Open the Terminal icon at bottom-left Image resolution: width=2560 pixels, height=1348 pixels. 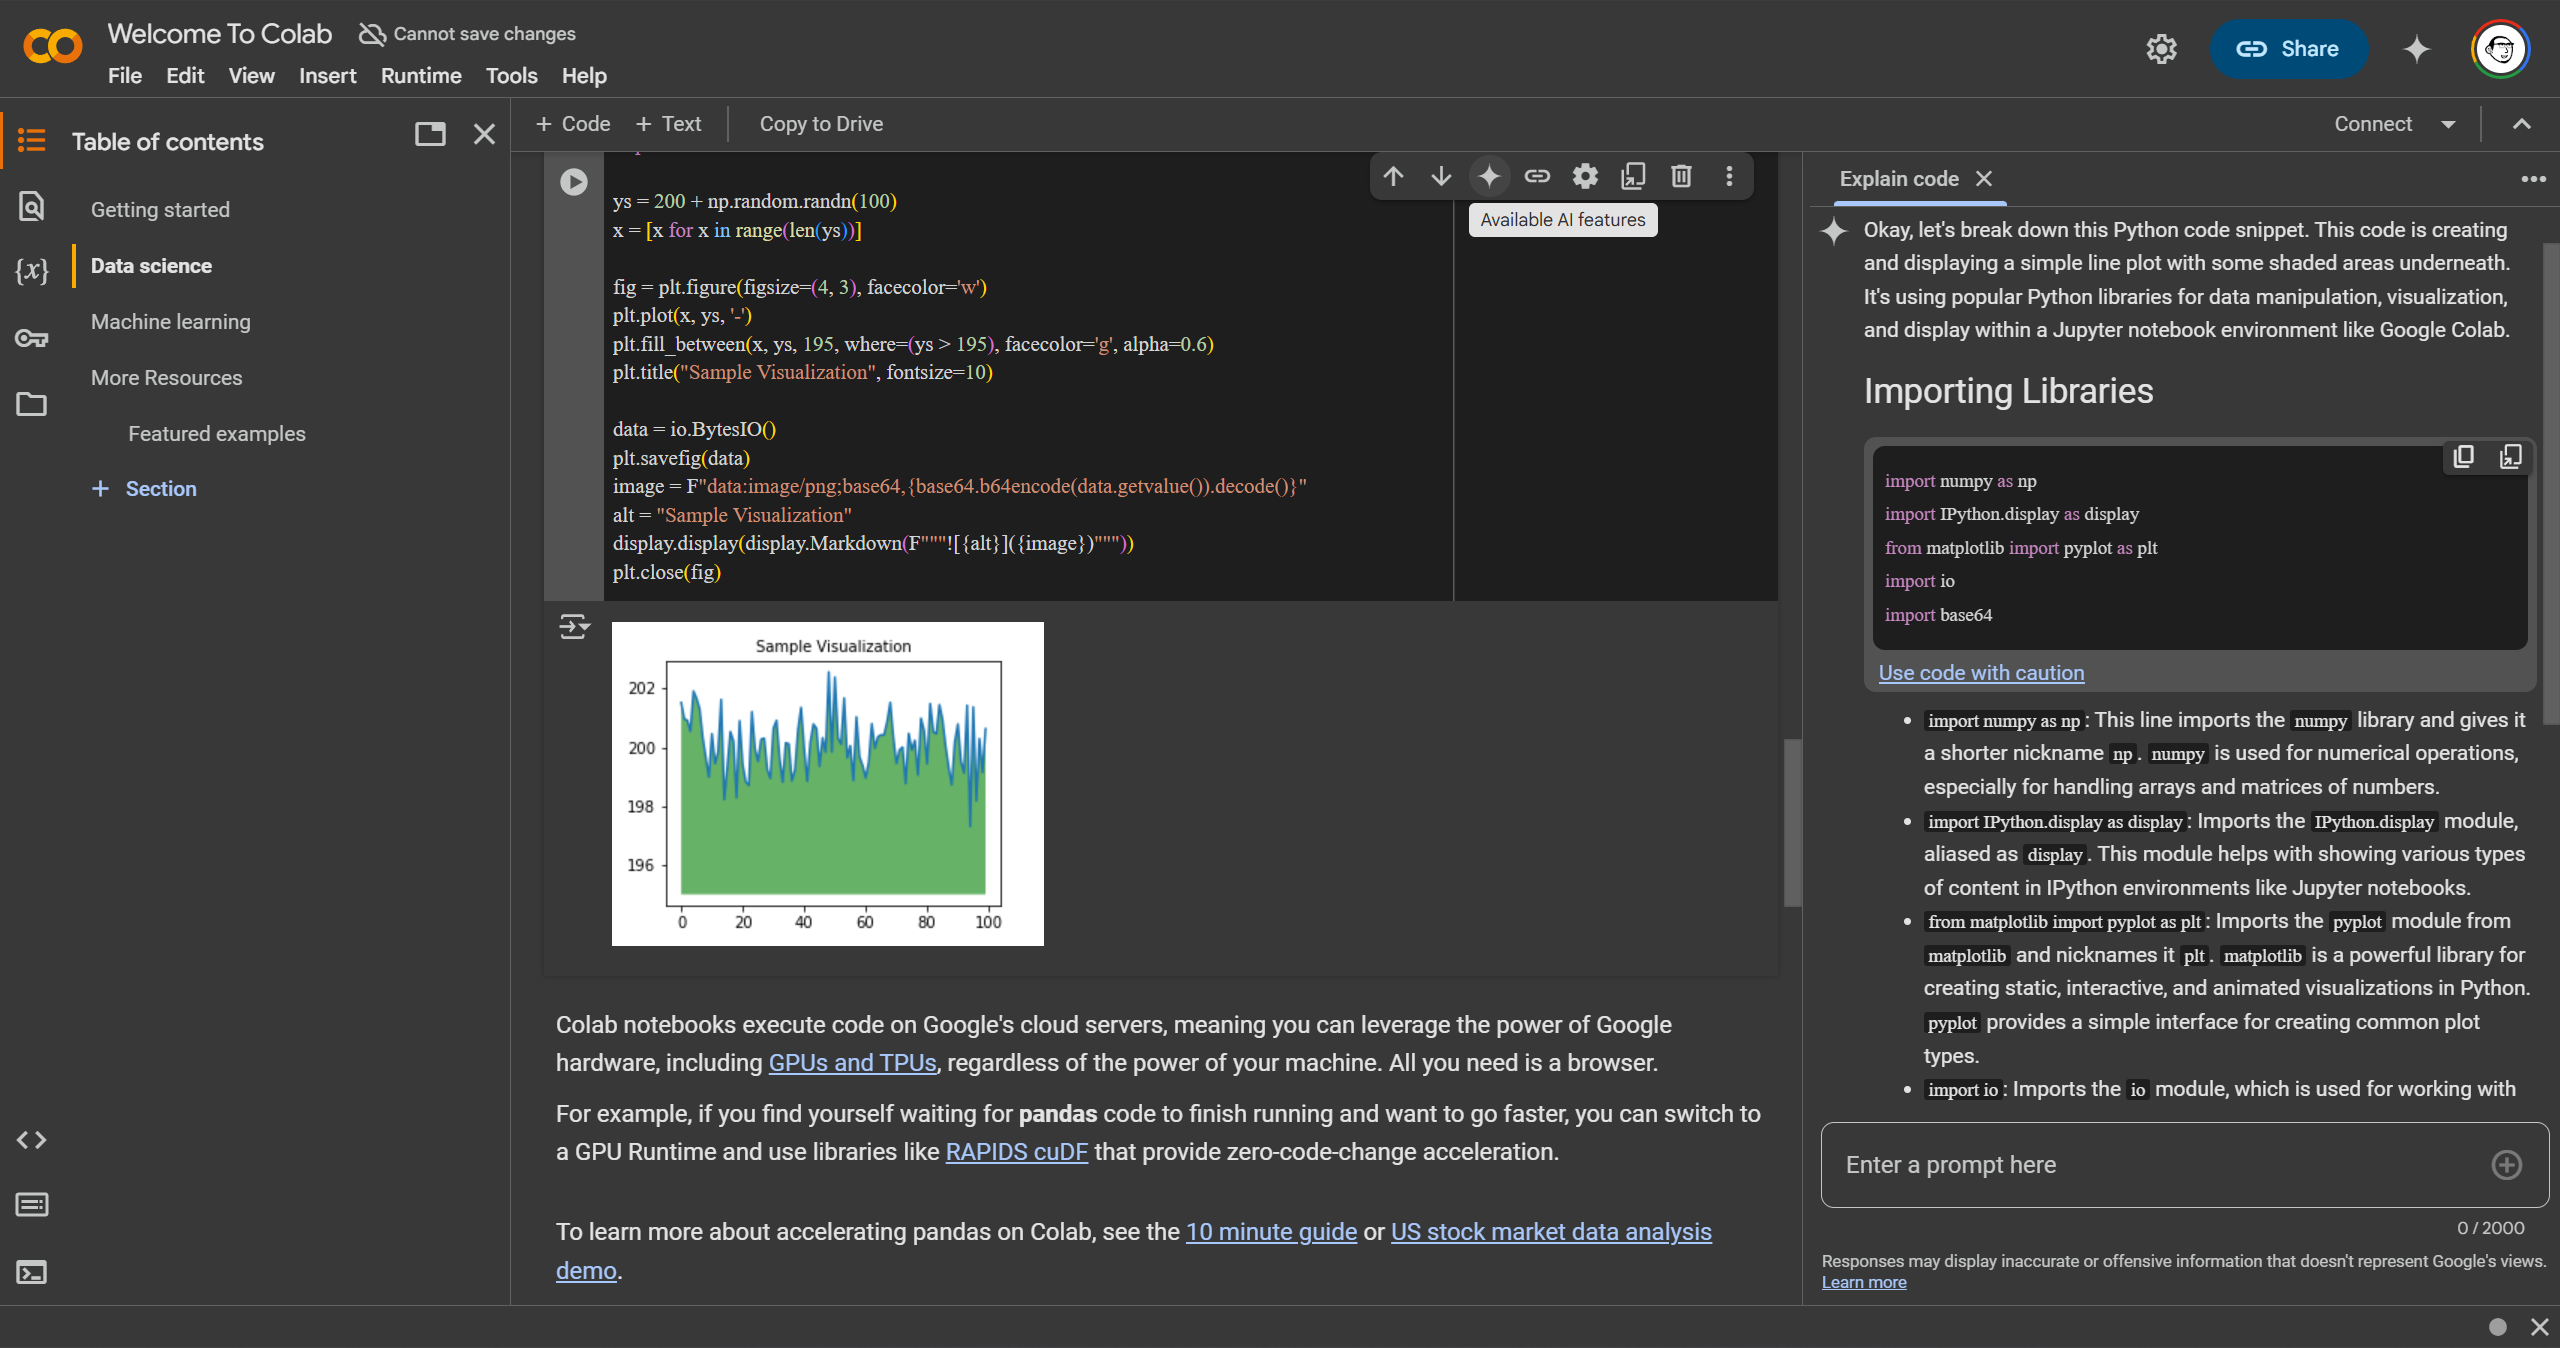tap(31, 1272)
